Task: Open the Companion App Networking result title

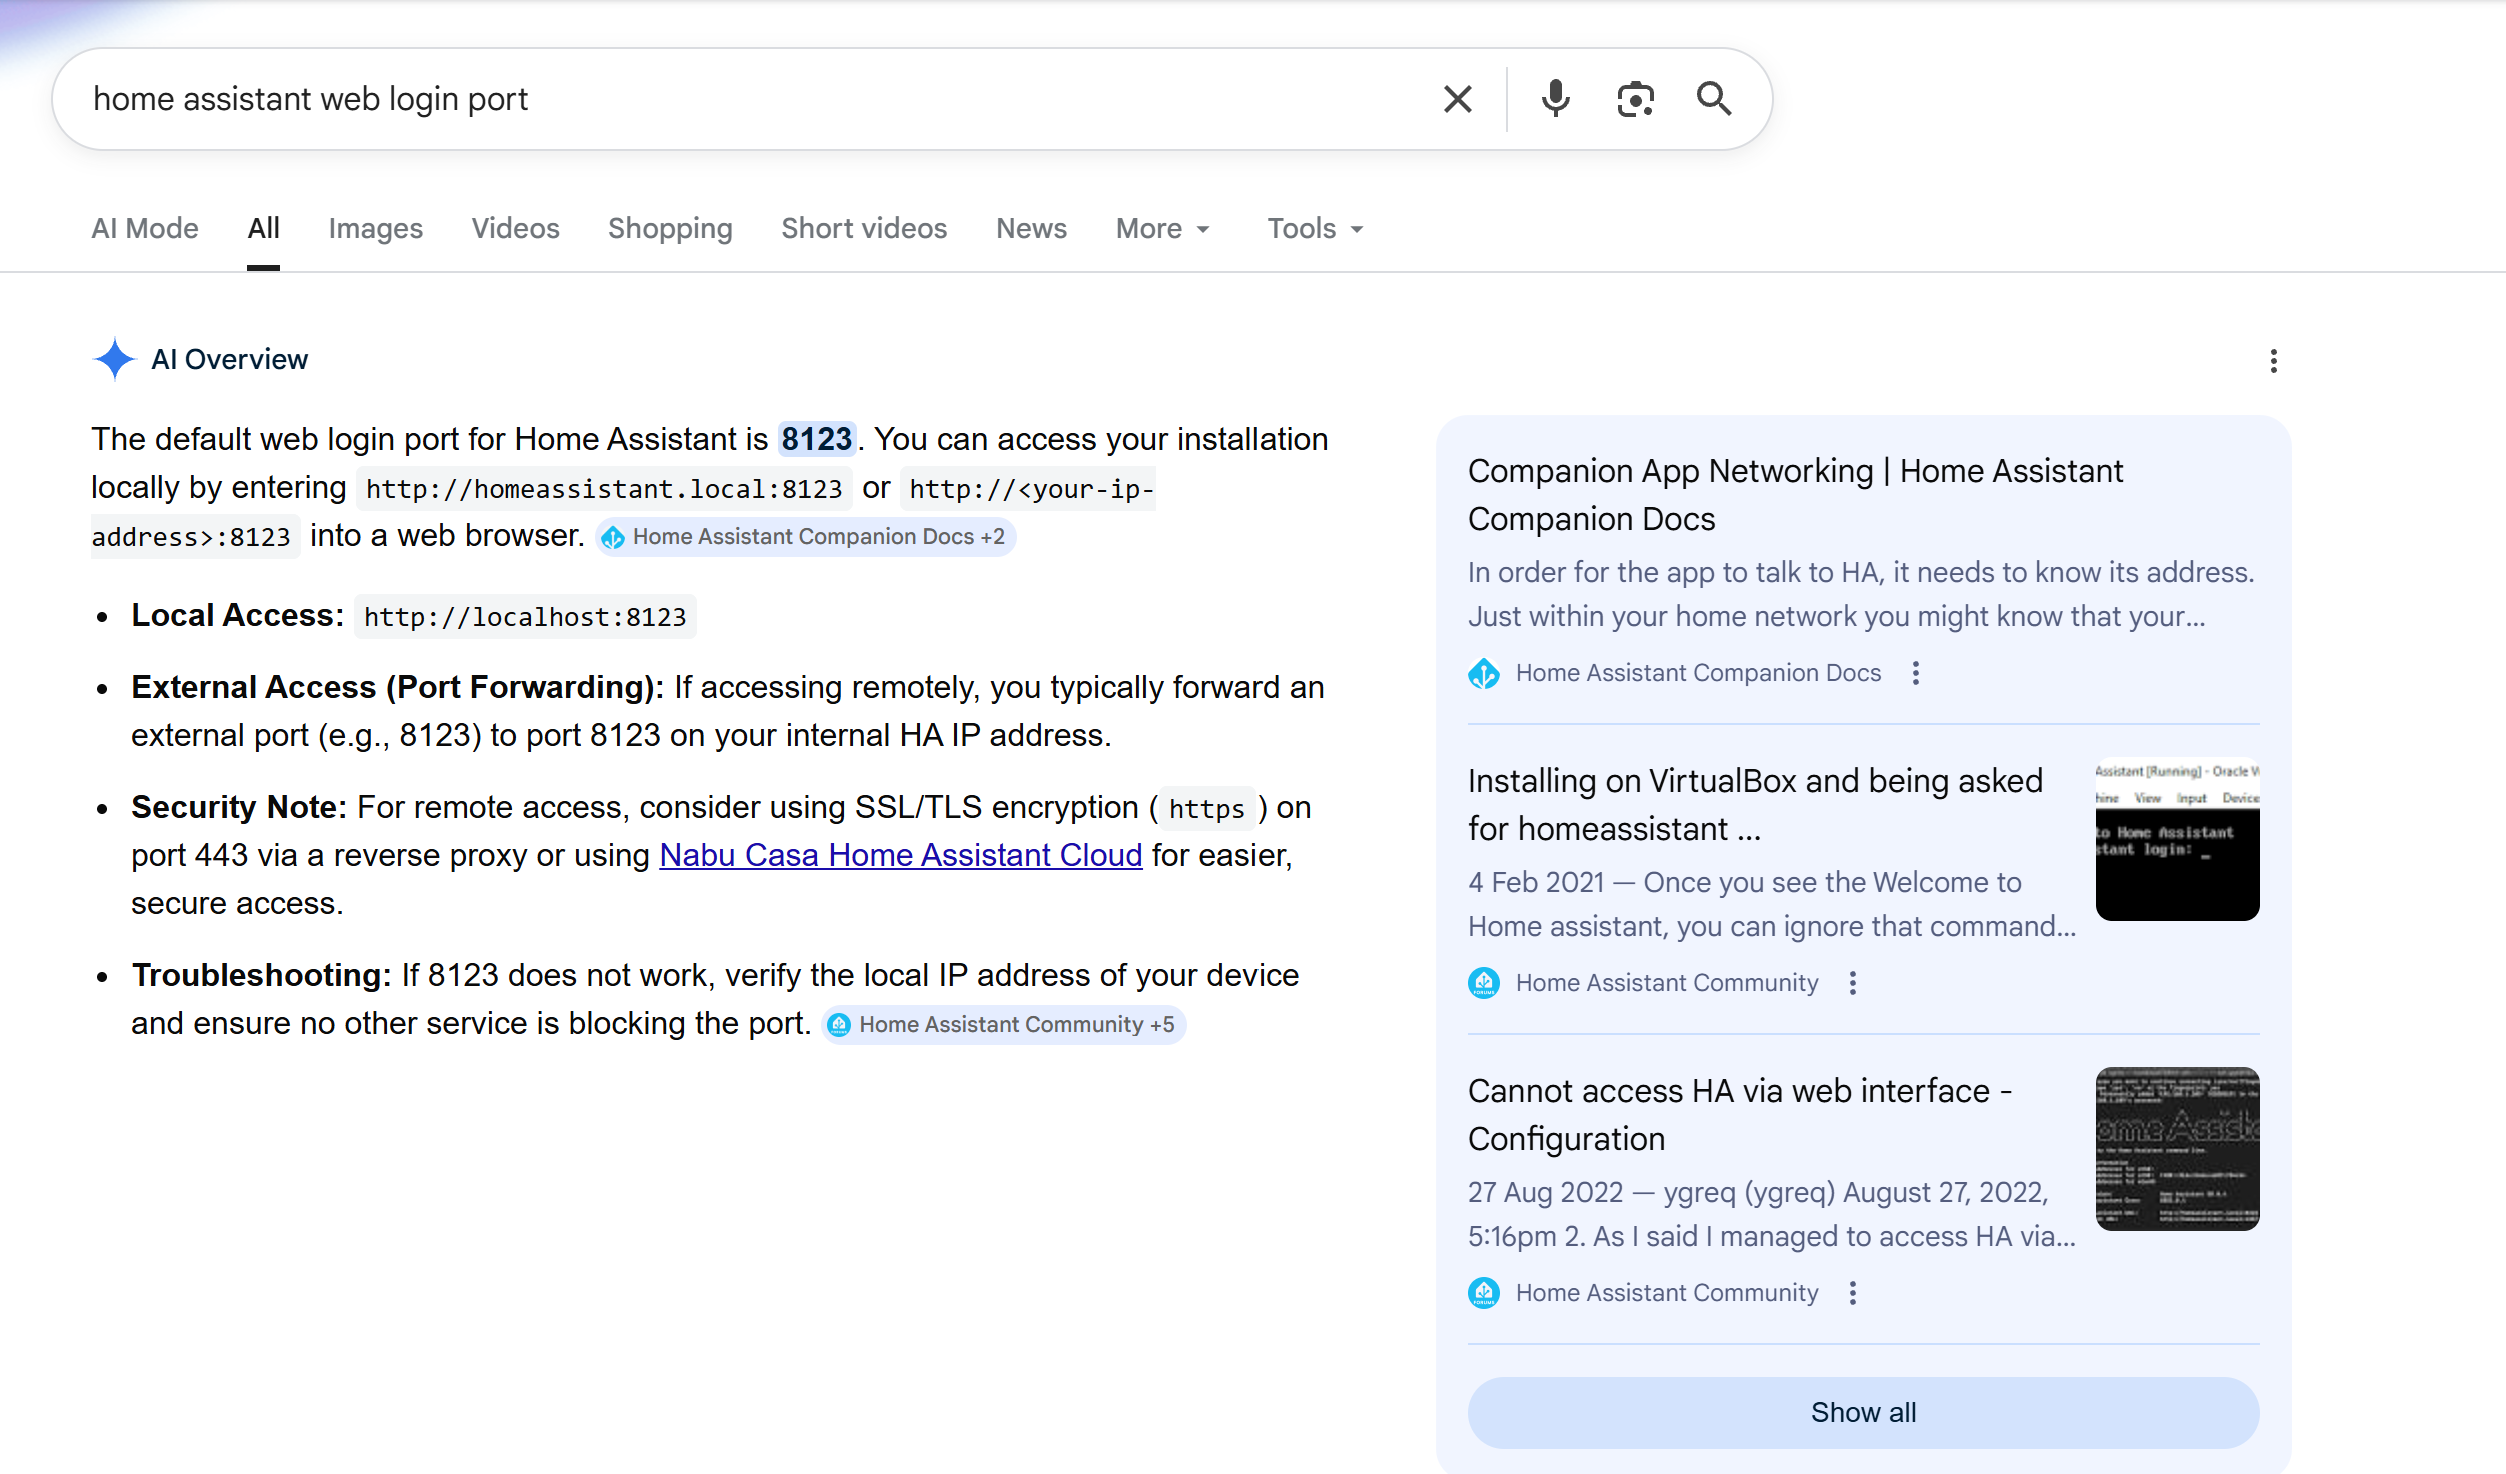Action: pos(1795,495)
